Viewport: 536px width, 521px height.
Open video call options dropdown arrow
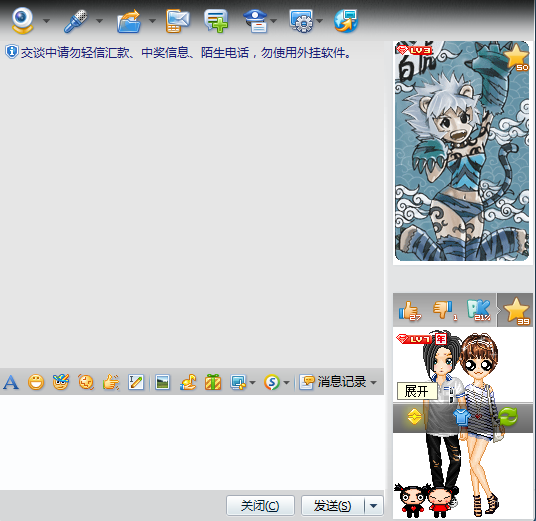point(46,21)
